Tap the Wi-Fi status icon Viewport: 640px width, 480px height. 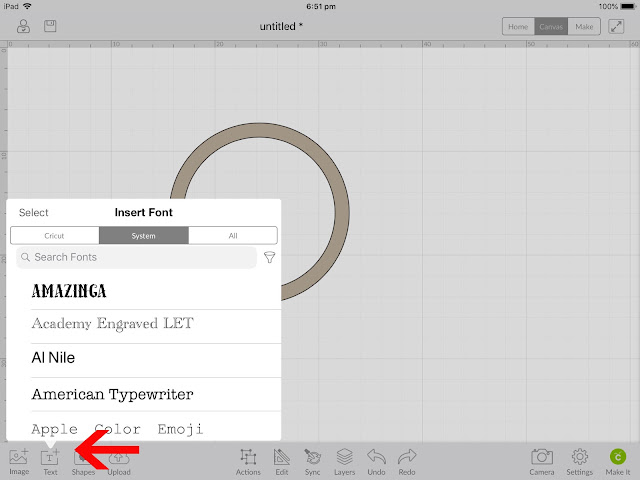coord(27,6)
